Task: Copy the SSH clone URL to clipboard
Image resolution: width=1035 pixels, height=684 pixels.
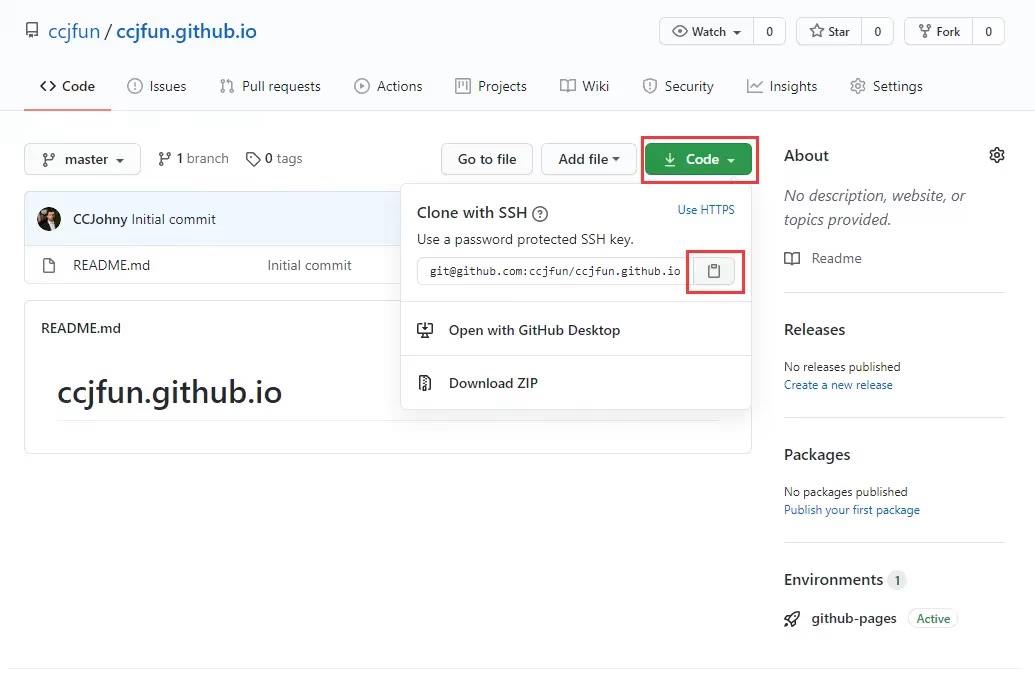Action: tap(714, 272)
